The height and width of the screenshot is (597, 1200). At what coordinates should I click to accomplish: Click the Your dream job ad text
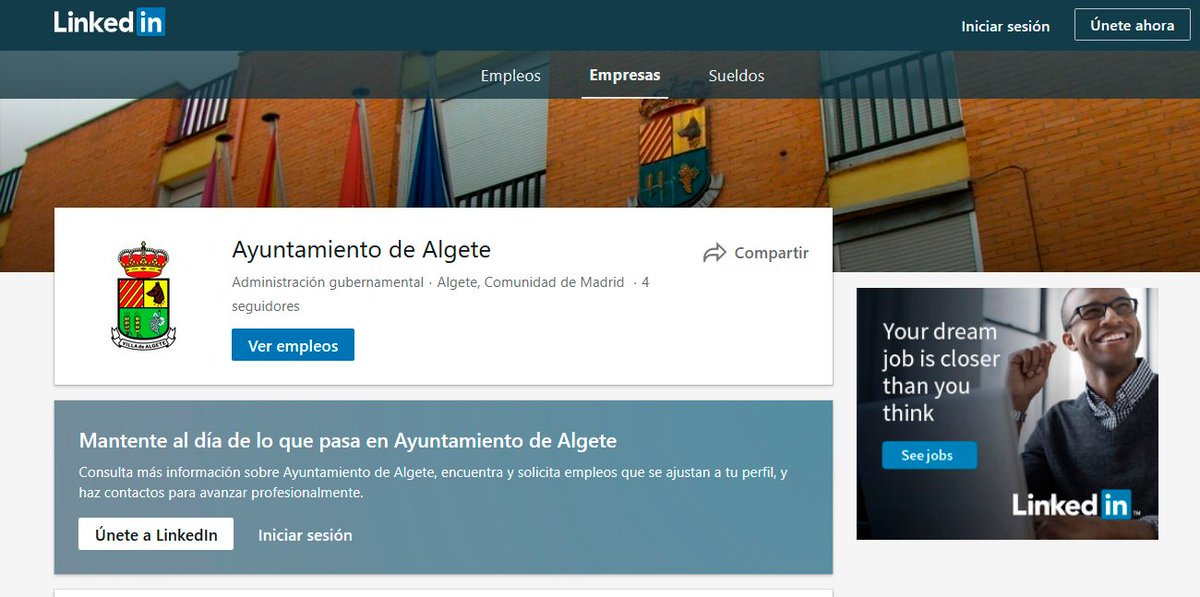940,372
